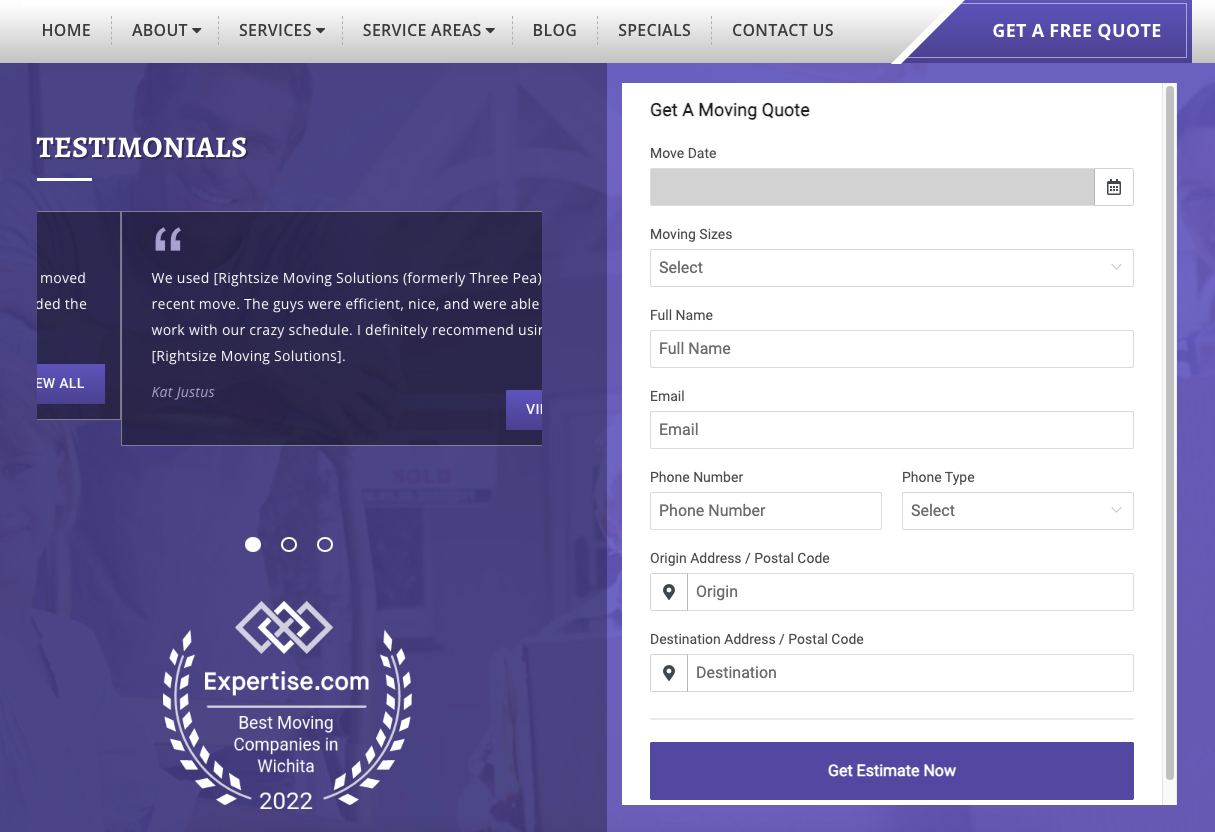Click the quotation mark icon on the testimonial
1215x832 pixels.
click(167, 238)
